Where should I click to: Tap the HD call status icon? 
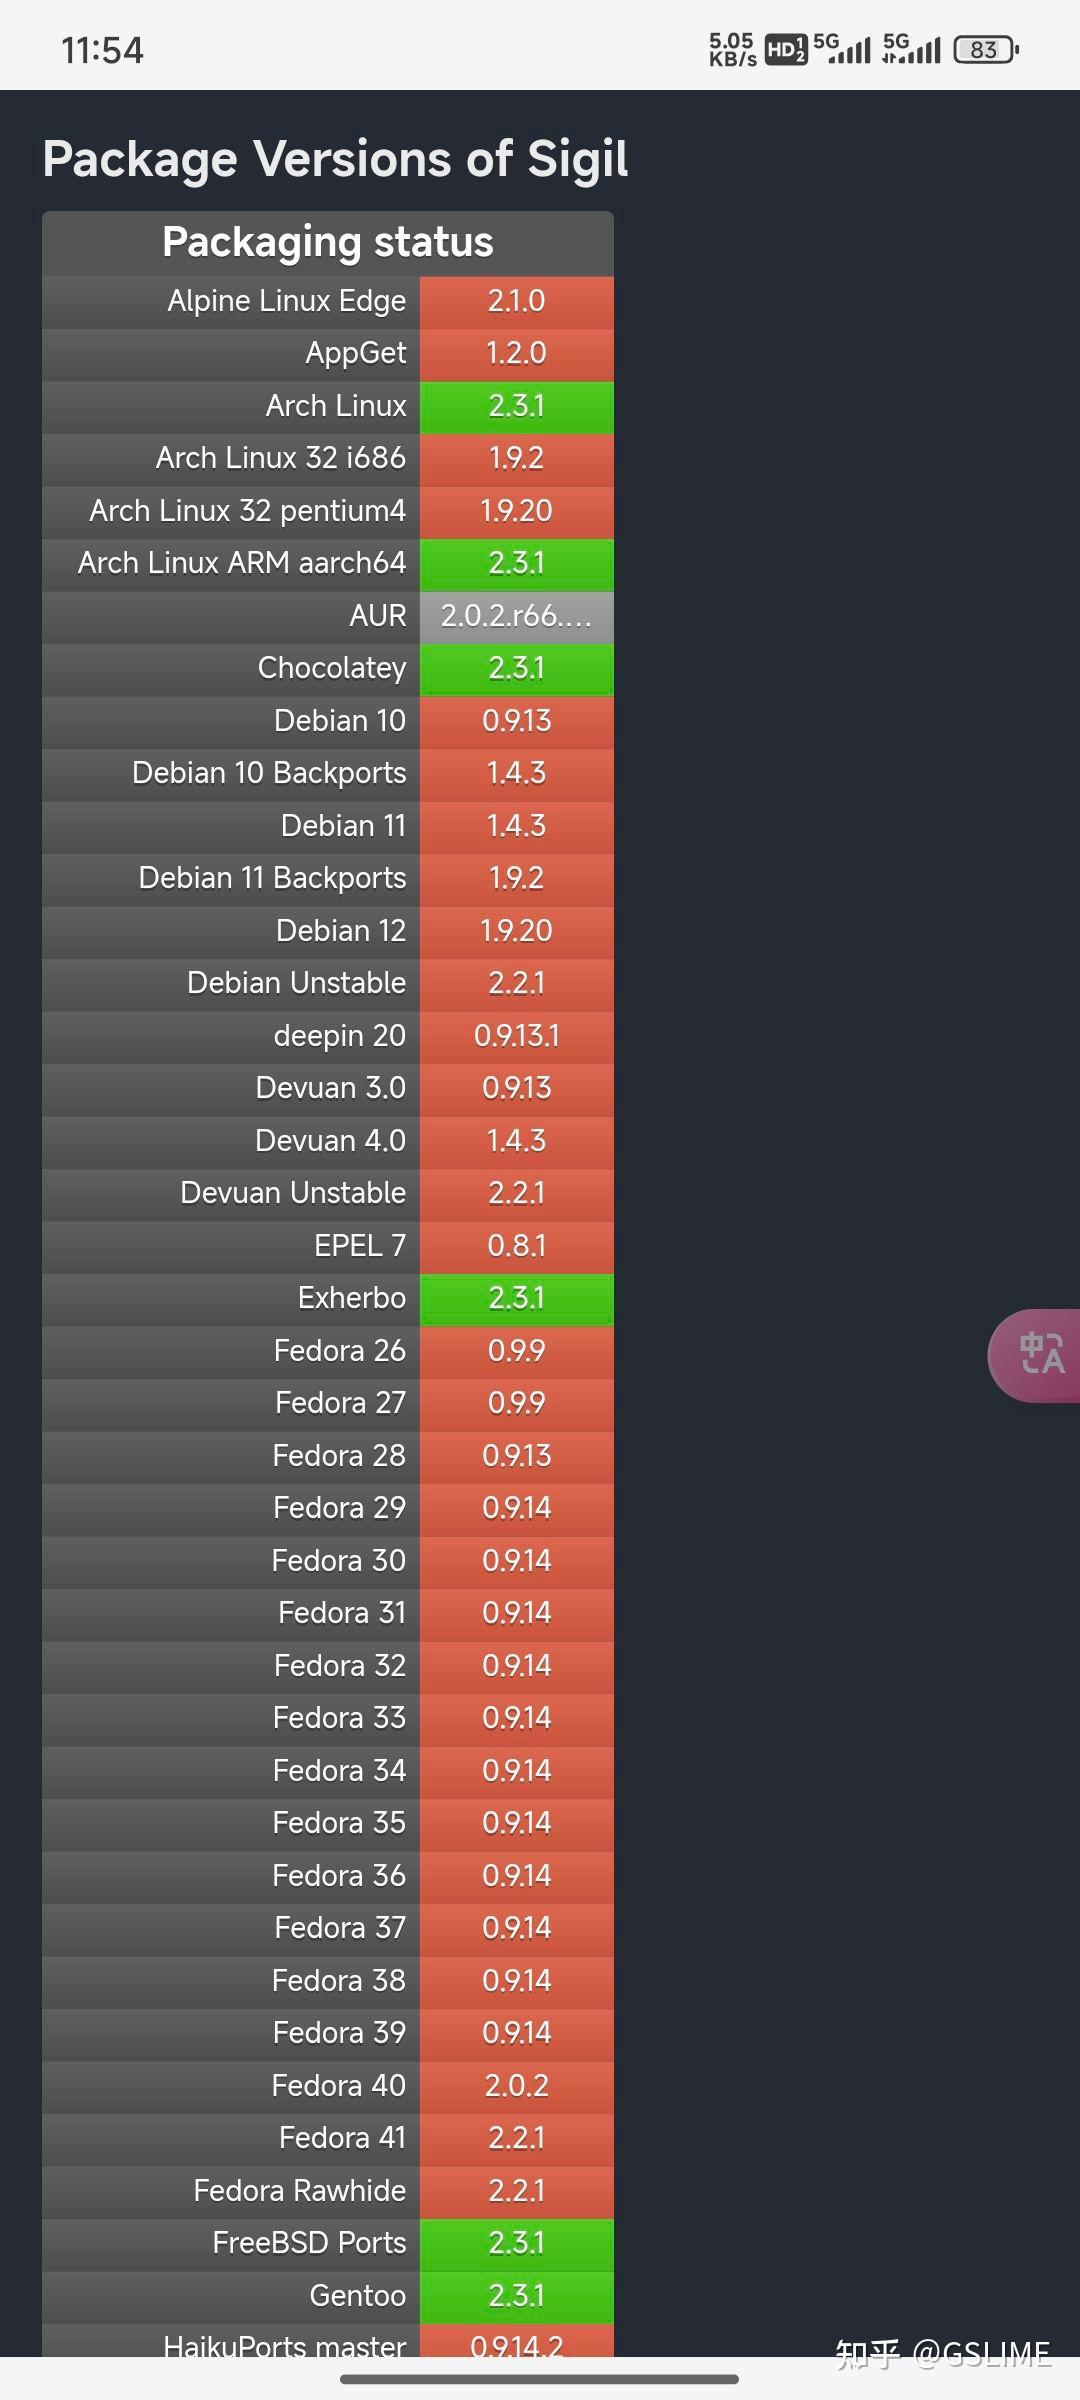point(786,50)
